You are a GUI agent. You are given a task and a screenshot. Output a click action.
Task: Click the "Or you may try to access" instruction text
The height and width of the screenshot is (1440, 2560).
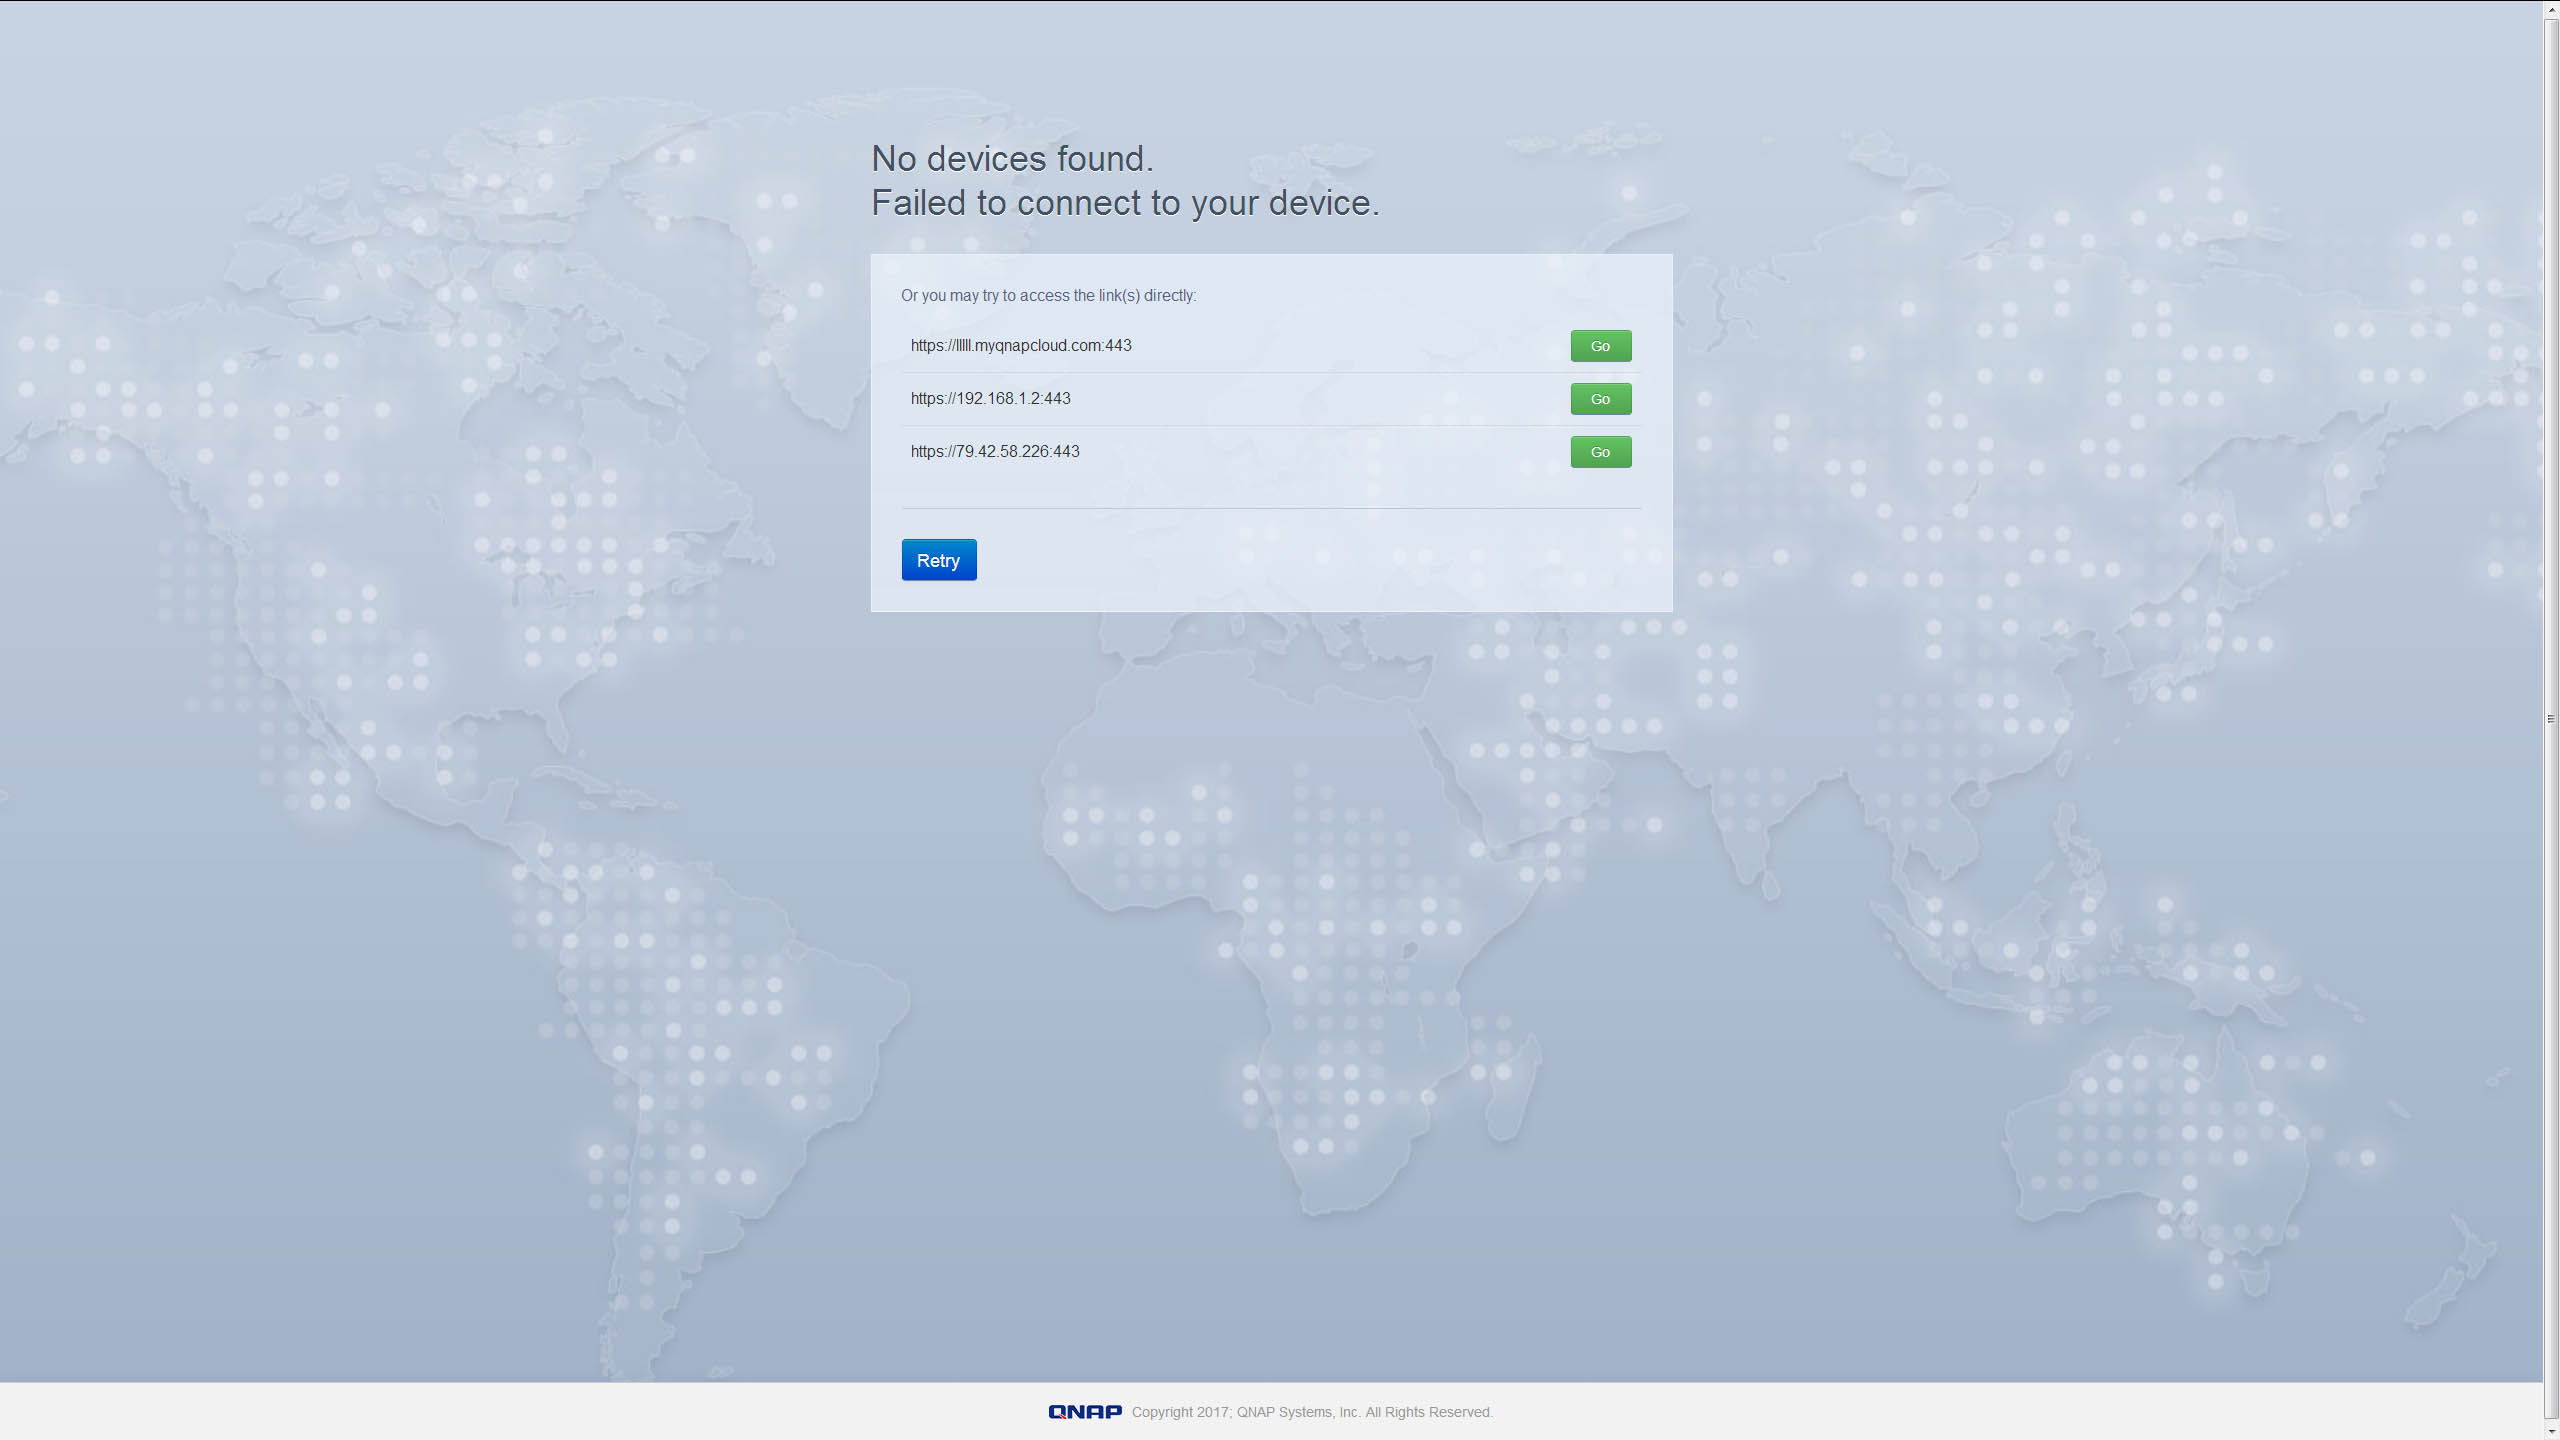[x=1048, y=296]
